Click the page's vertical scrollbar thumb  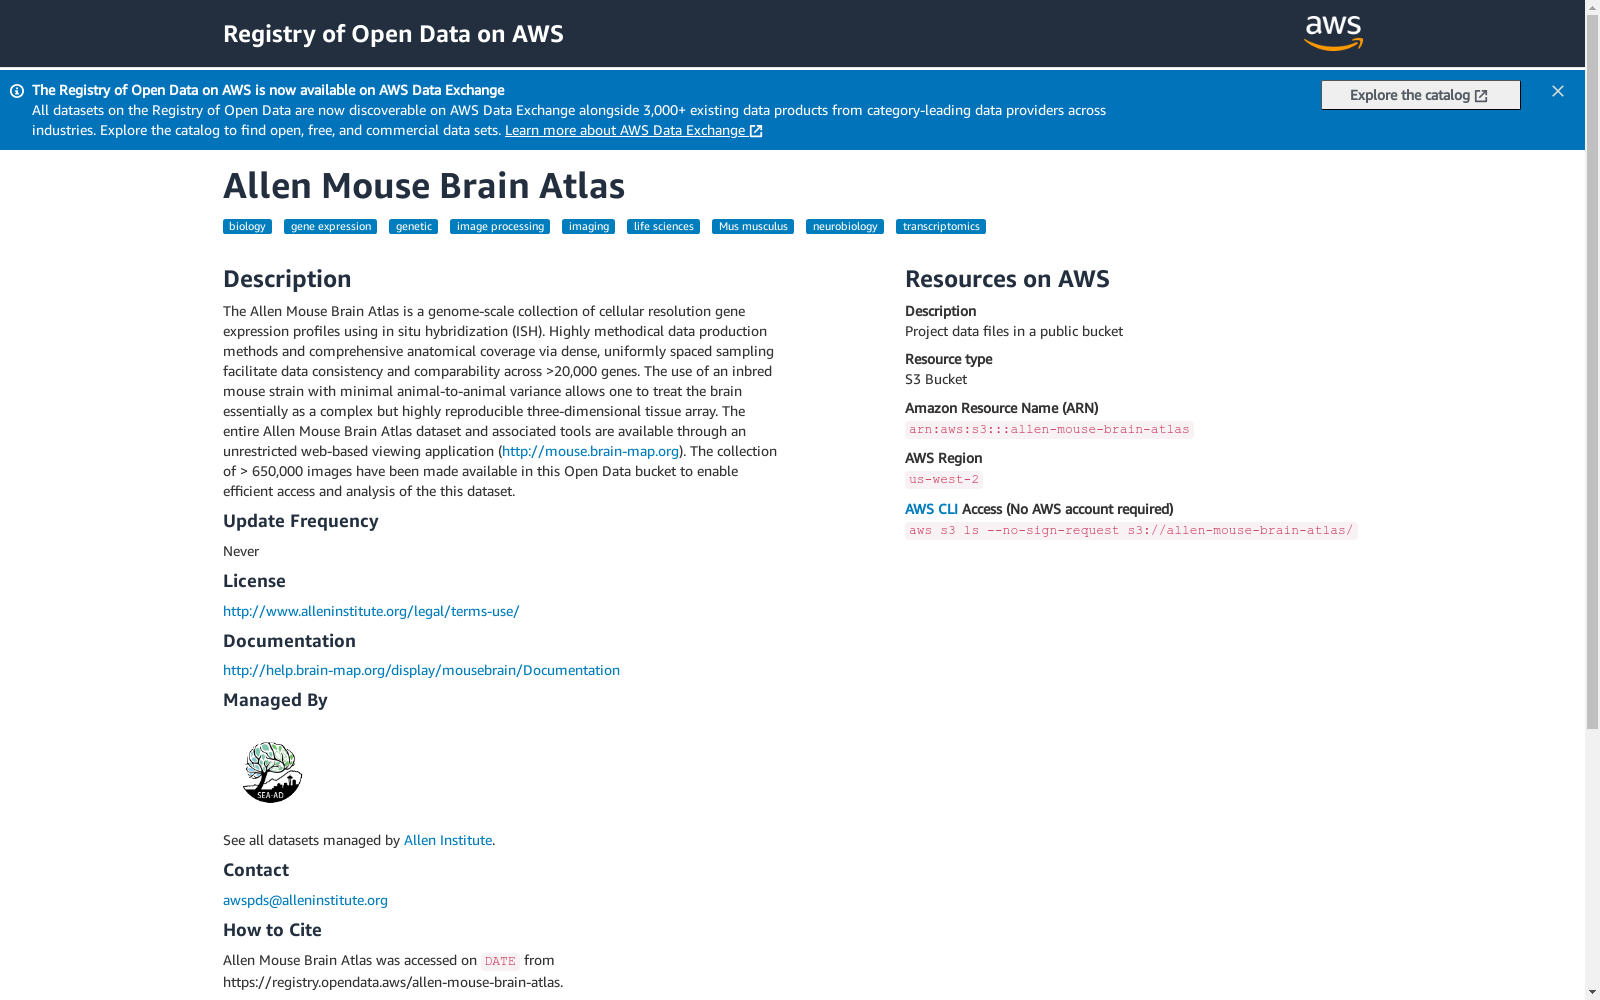pyautogui.click(x=1592, y=371)
